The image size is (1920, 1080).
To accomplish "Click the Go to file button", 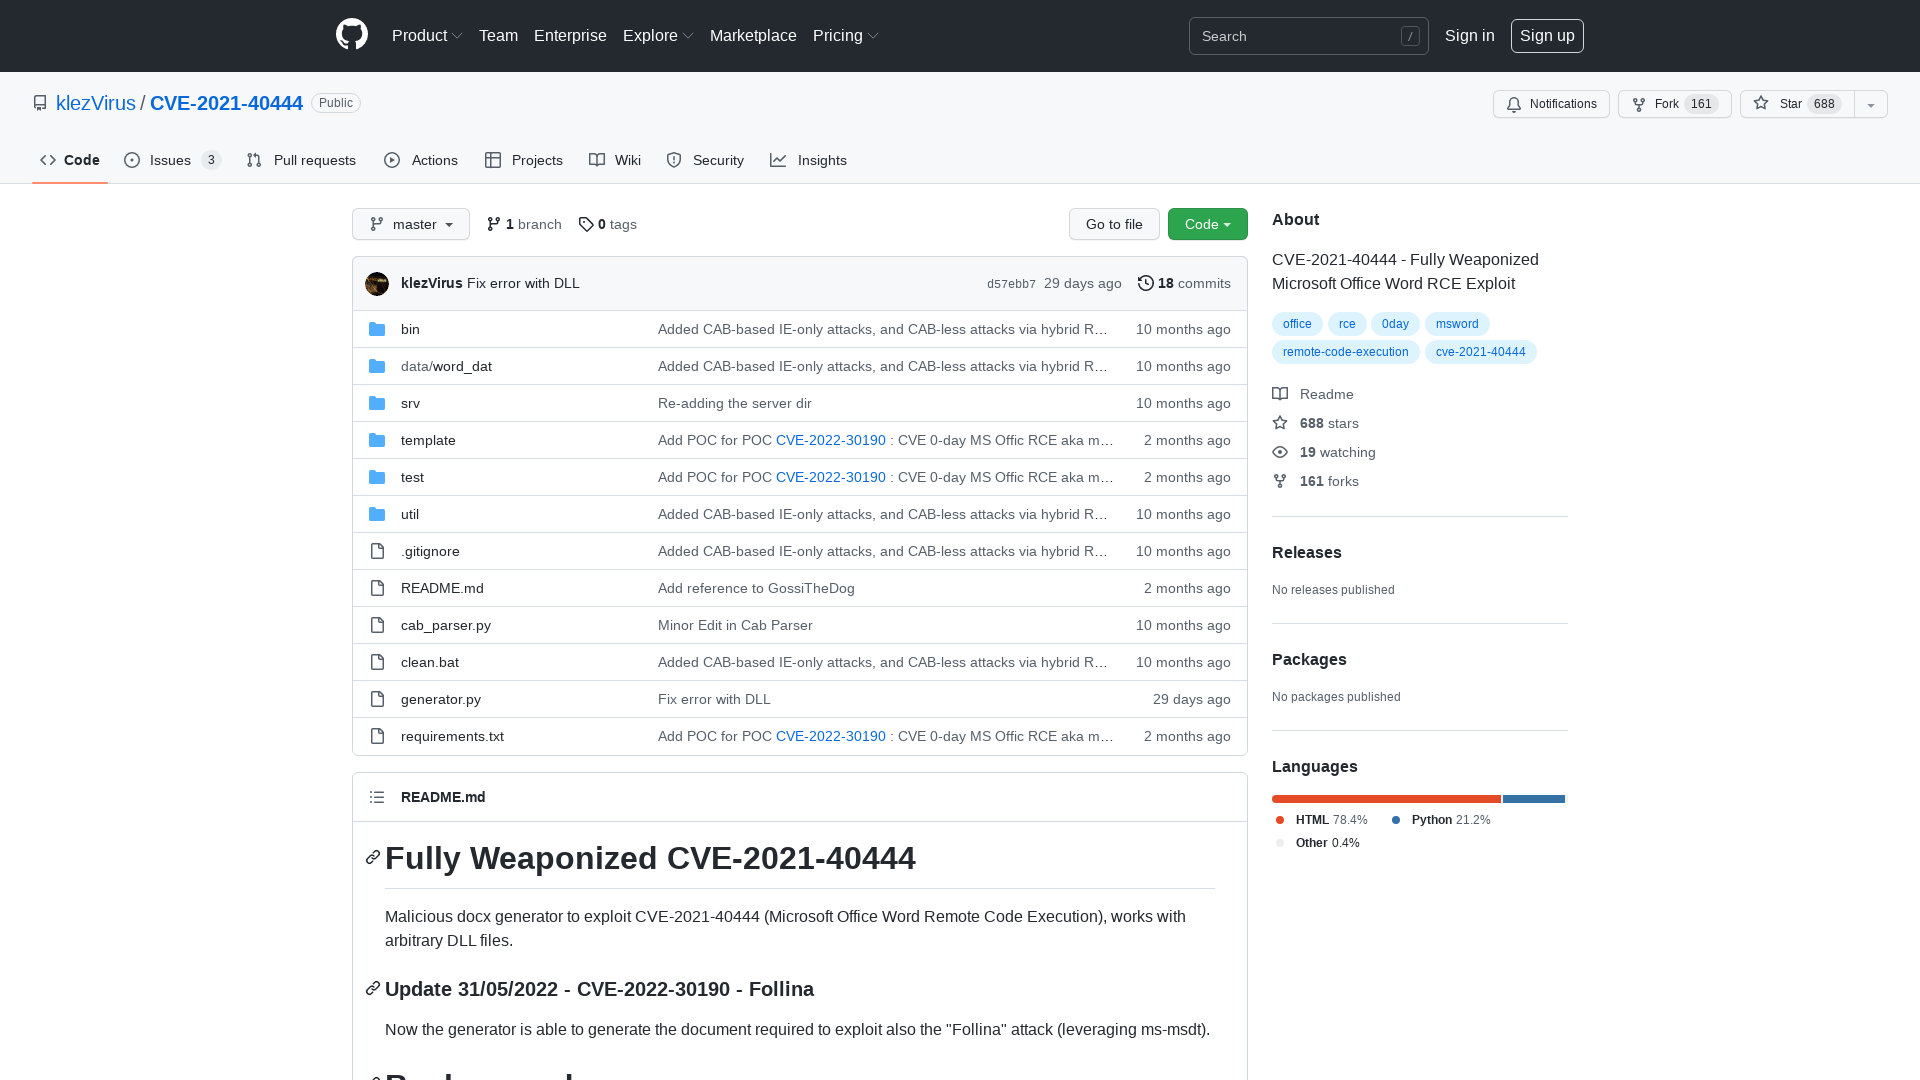I will pos(1114,224).
